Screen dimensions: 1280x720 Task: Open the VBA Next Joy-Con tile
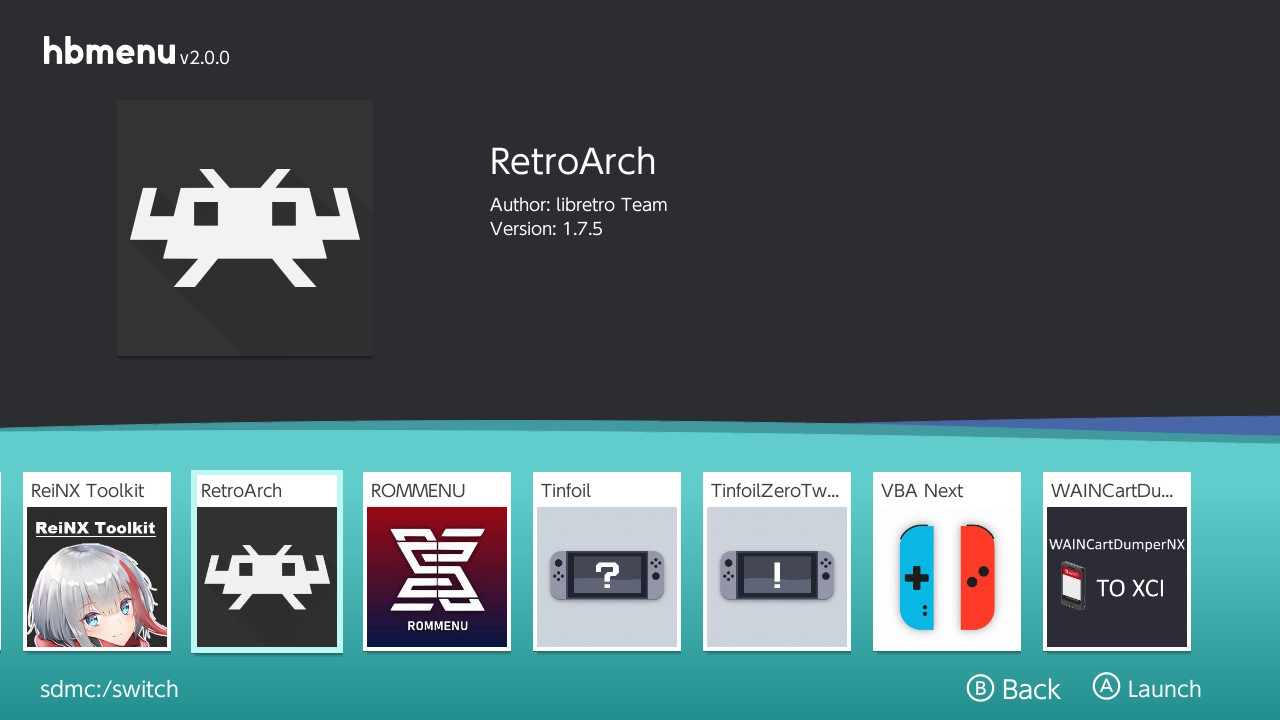pyautogui.click(x=947, y=561)
